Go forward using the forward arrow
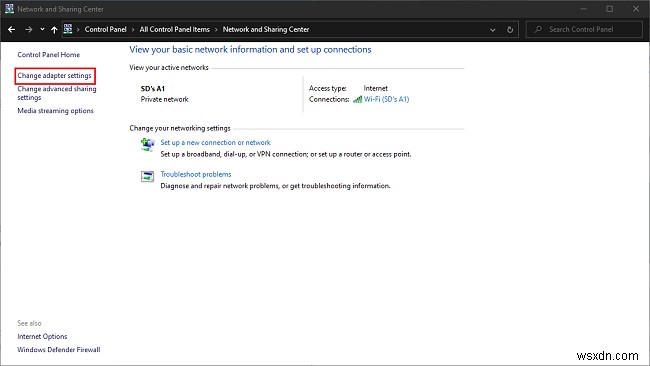The height and width of the screenshot is (366, 650). coord(29,29)
